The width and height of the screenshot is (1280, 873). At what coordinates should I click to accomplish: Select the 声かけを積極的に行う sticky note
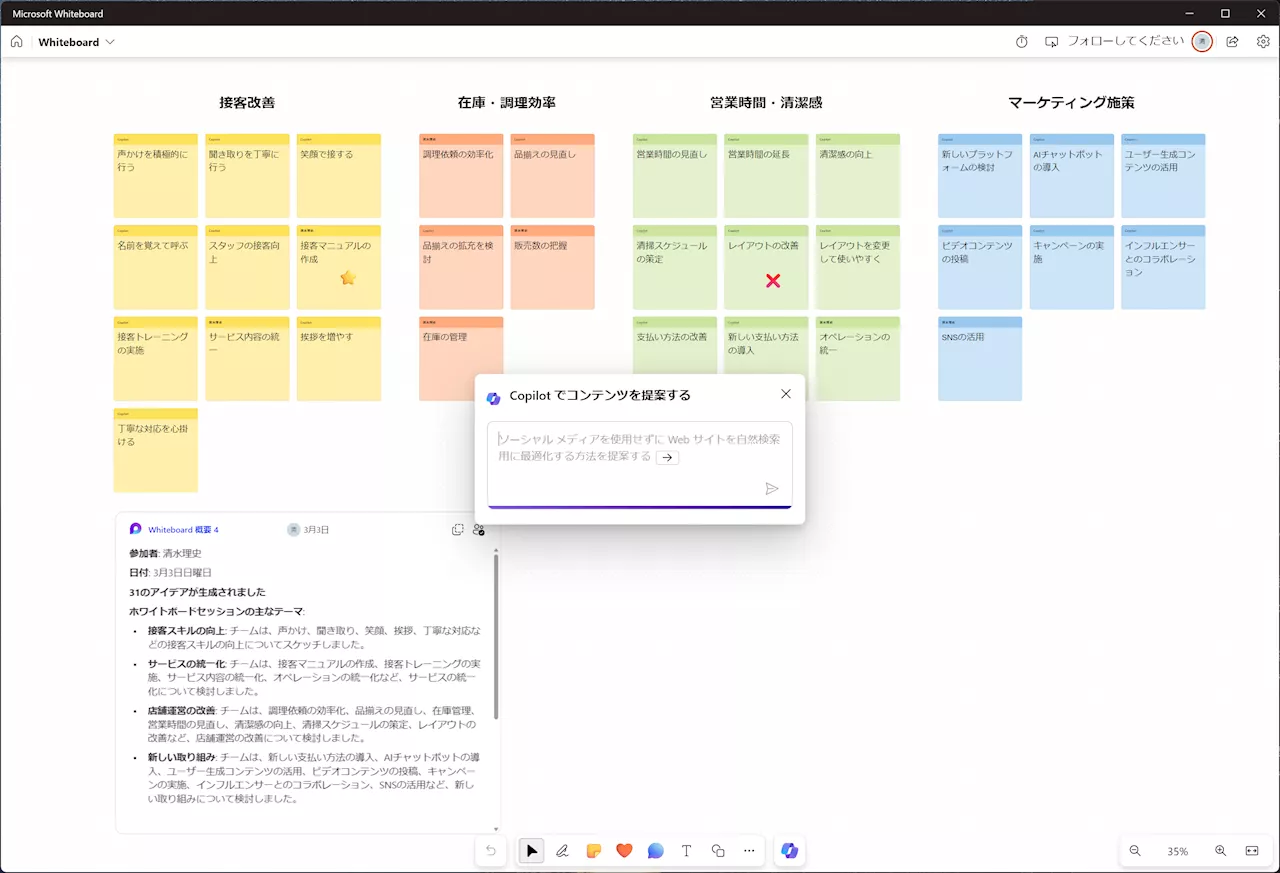[x=155, y=176]
